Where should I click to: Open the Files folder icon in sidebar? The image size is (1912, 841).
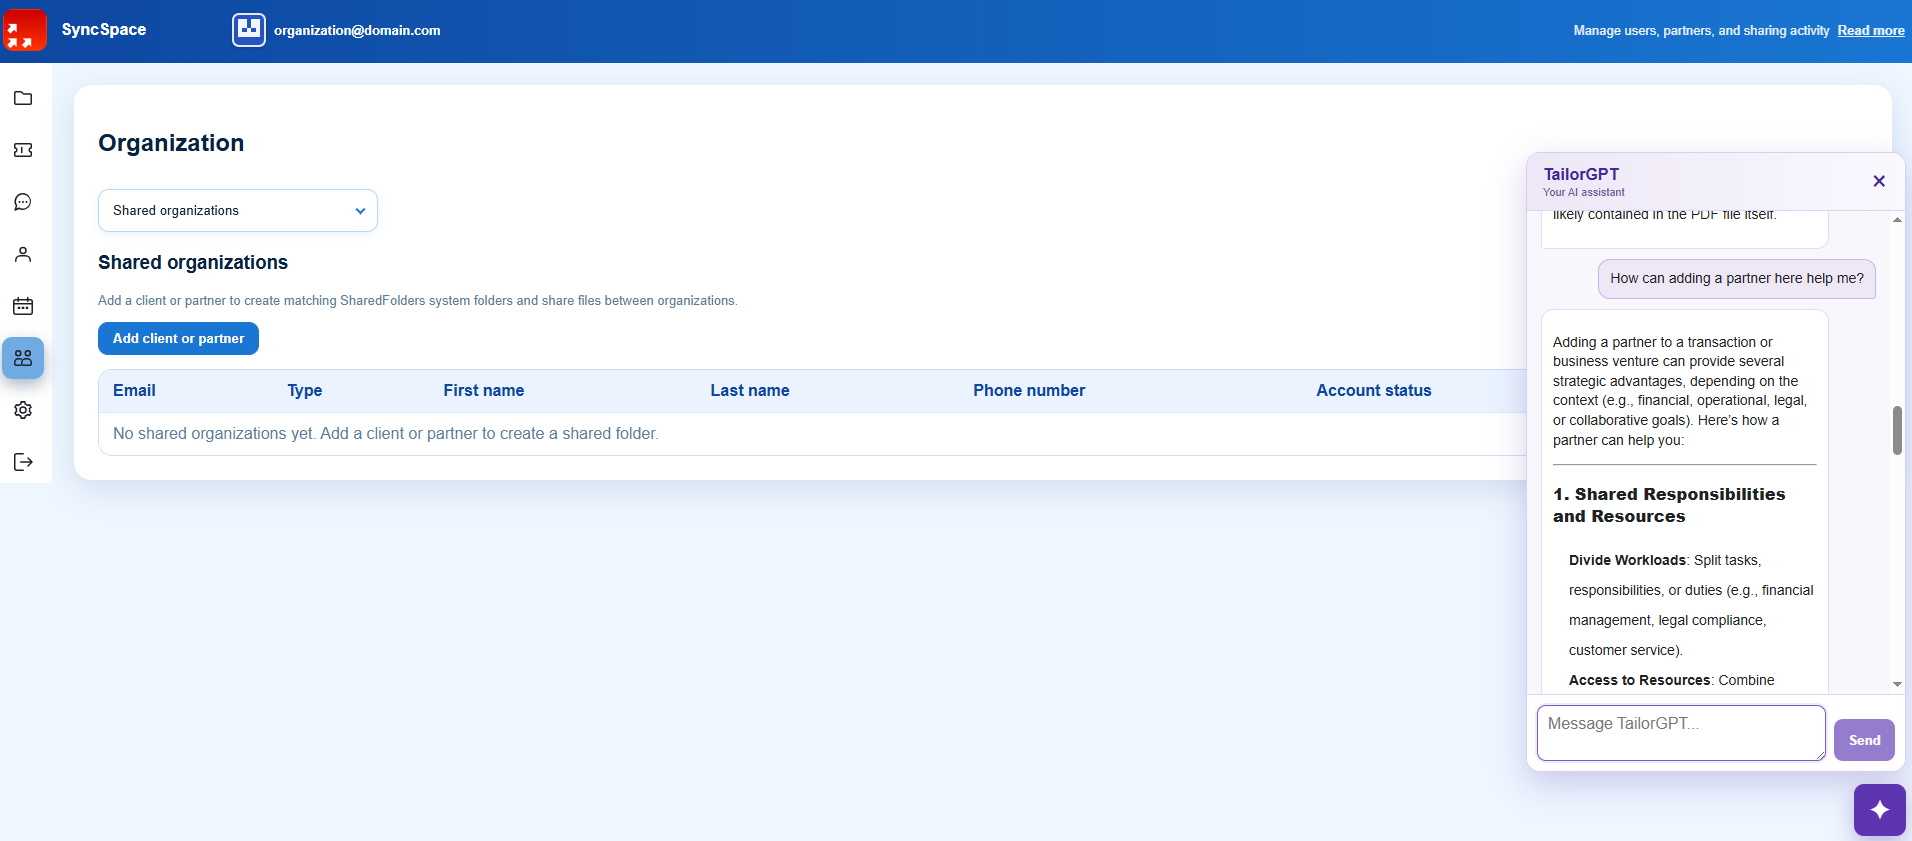pos(23,98)
